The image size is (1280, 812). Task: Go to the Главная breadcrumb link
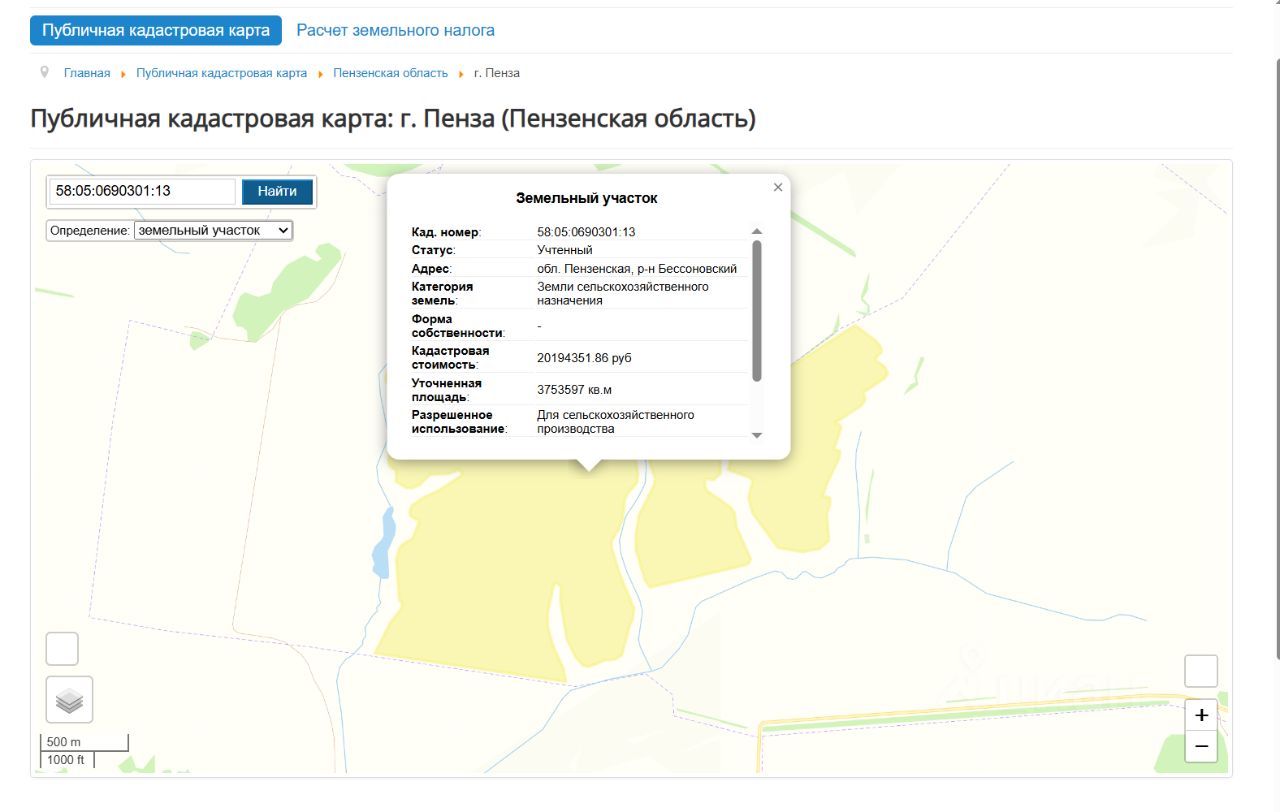tap(87, 73)
